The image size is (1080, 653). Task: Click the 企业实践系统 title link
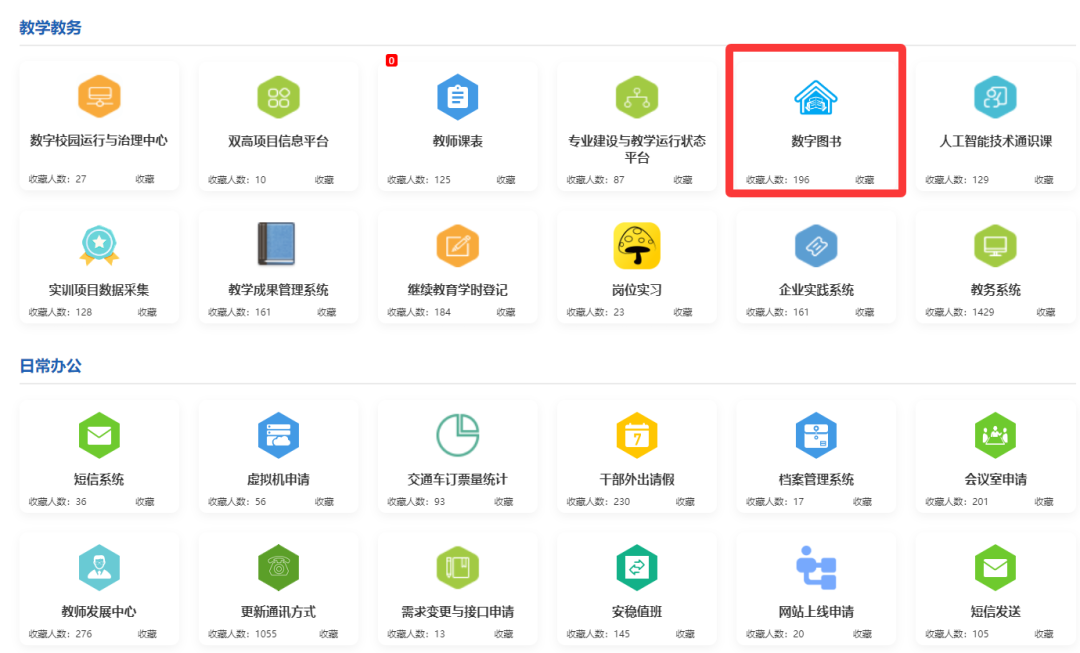[x=816, y=290]
